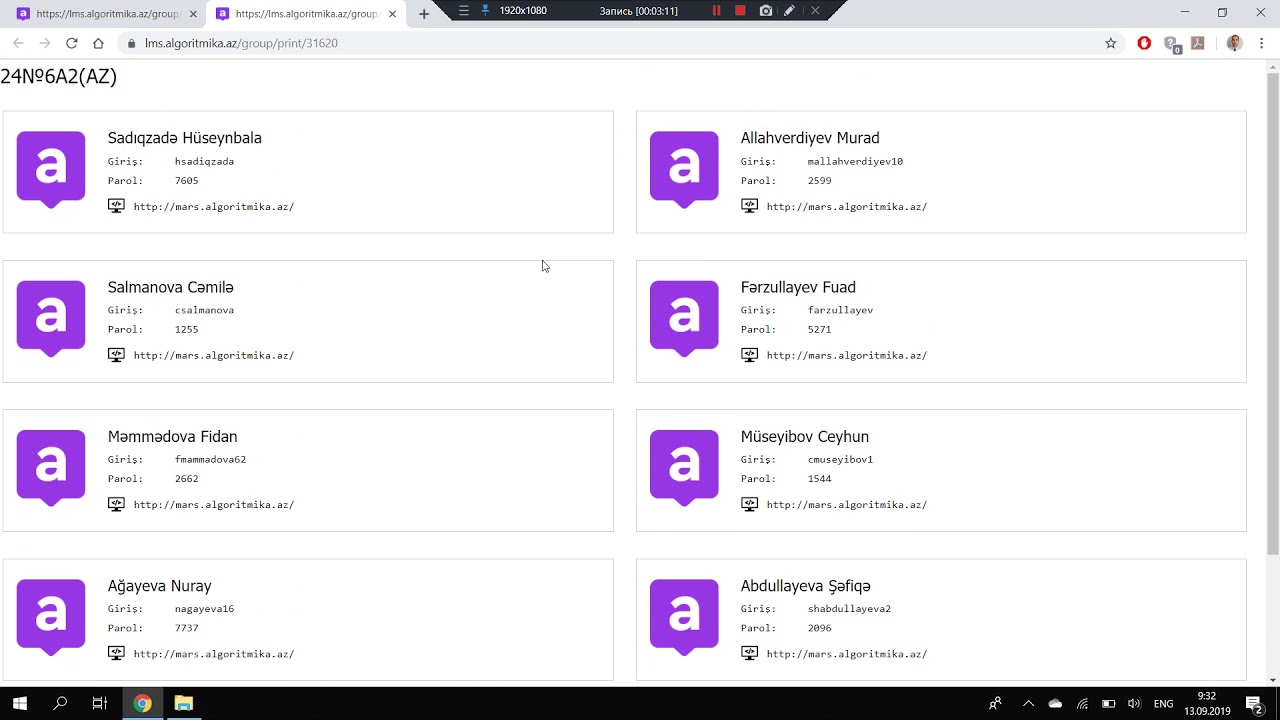Image resolution: width=1280 pixels, height=720 pixels.
Task: Click the address bar URL
Action: [241, 43]
